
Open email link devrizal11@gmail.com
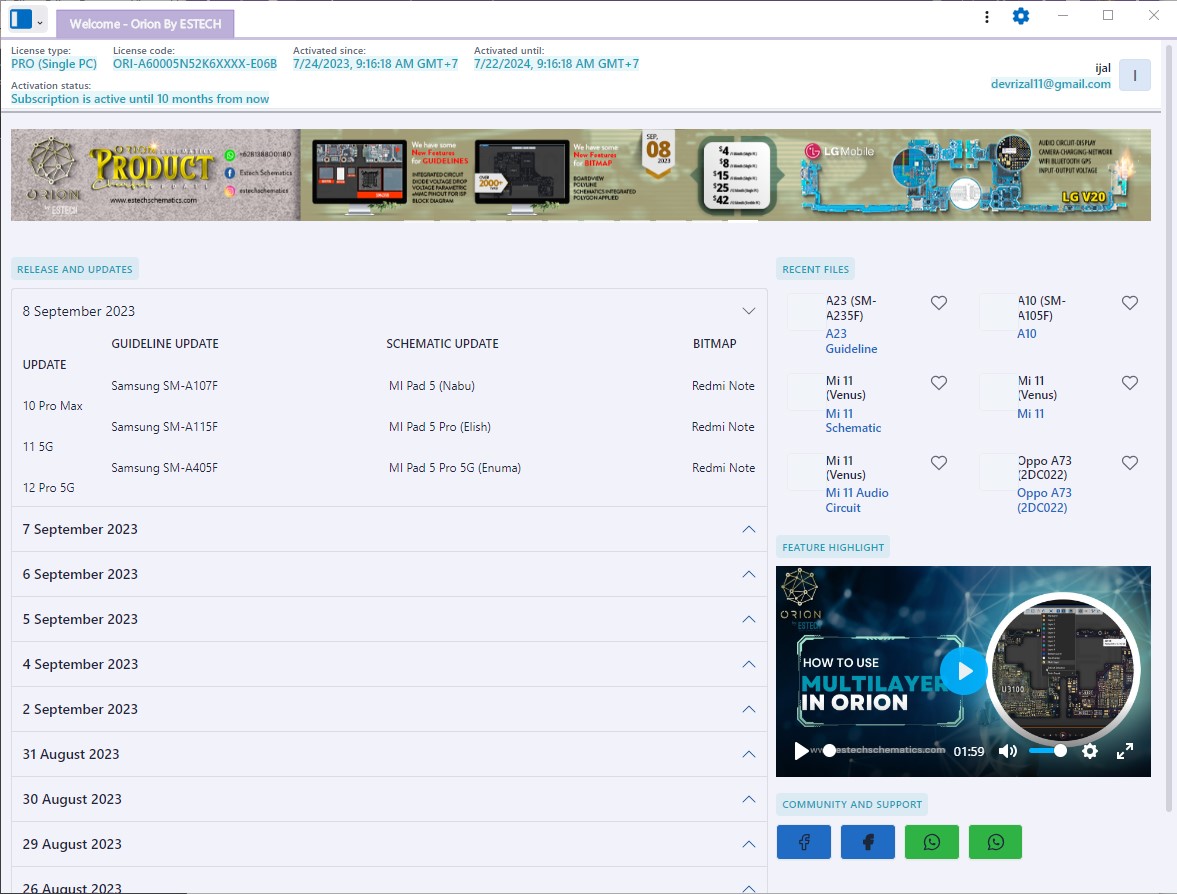point(1050,83)
